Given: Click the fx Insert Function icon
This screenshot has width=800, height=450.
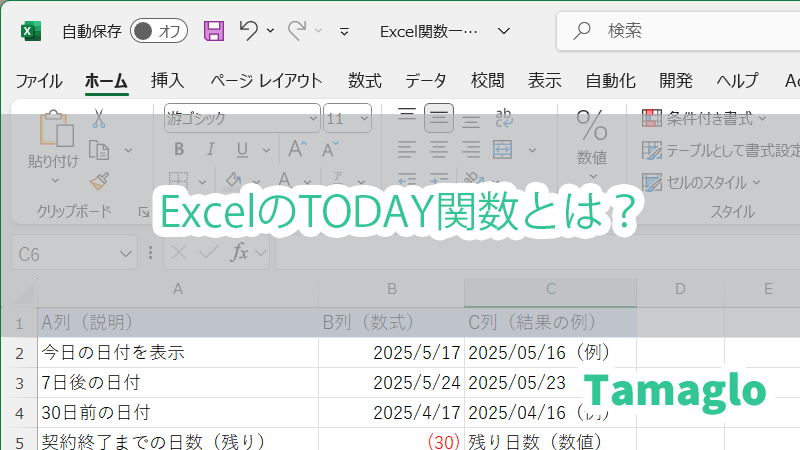Looking at the screenshot, I should click(x=240, y=253).
